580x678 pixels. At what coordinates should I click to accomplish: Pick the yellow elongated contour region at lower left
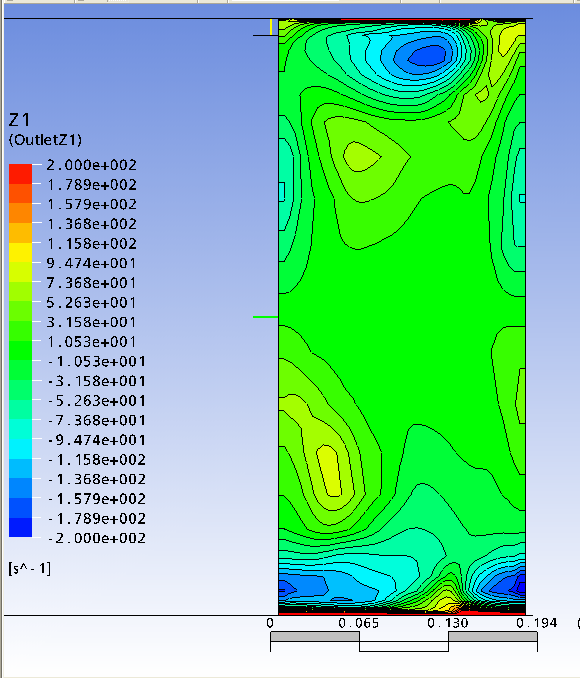tap(330, 470)
